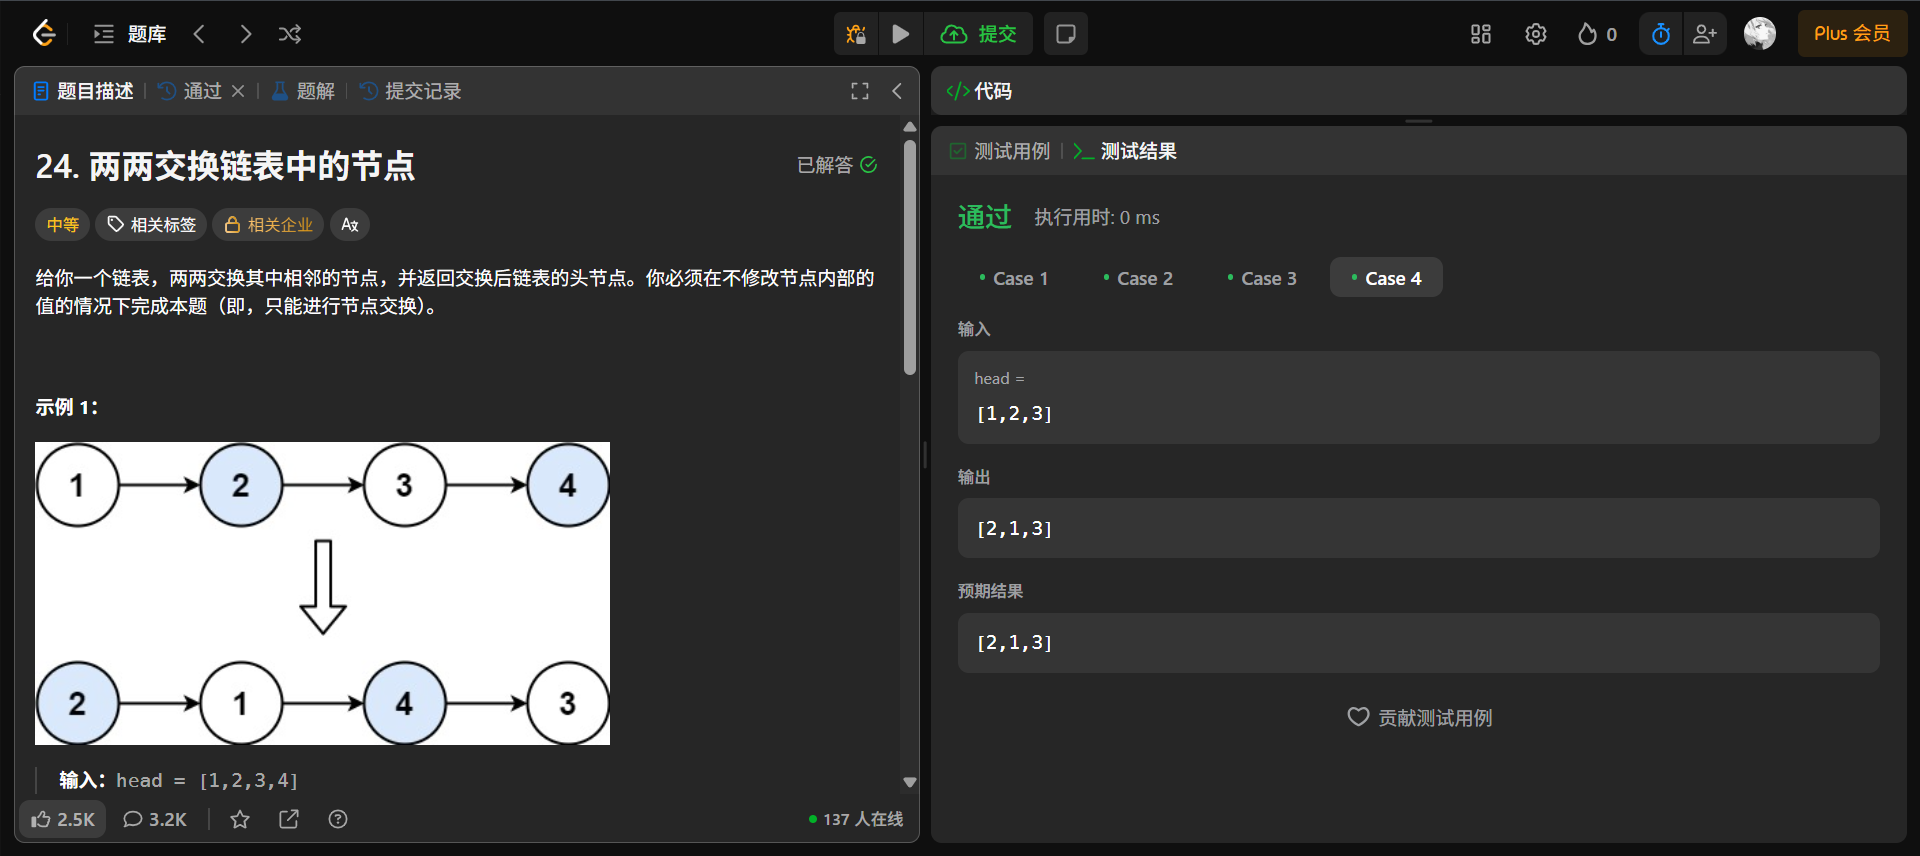The width and height of the screenshot is (1920, 856).
Task: Click the invite user icon
Action: (1705, 34)
